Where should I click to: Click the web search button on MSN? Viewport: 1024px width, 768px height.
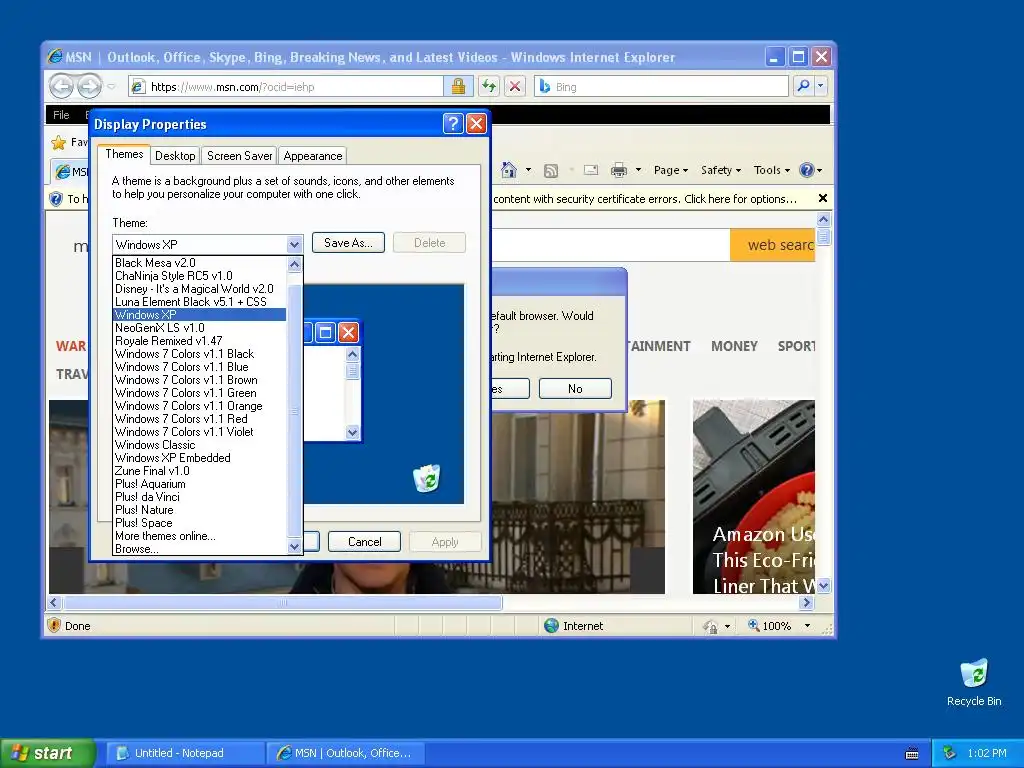(x=773, y=245)
